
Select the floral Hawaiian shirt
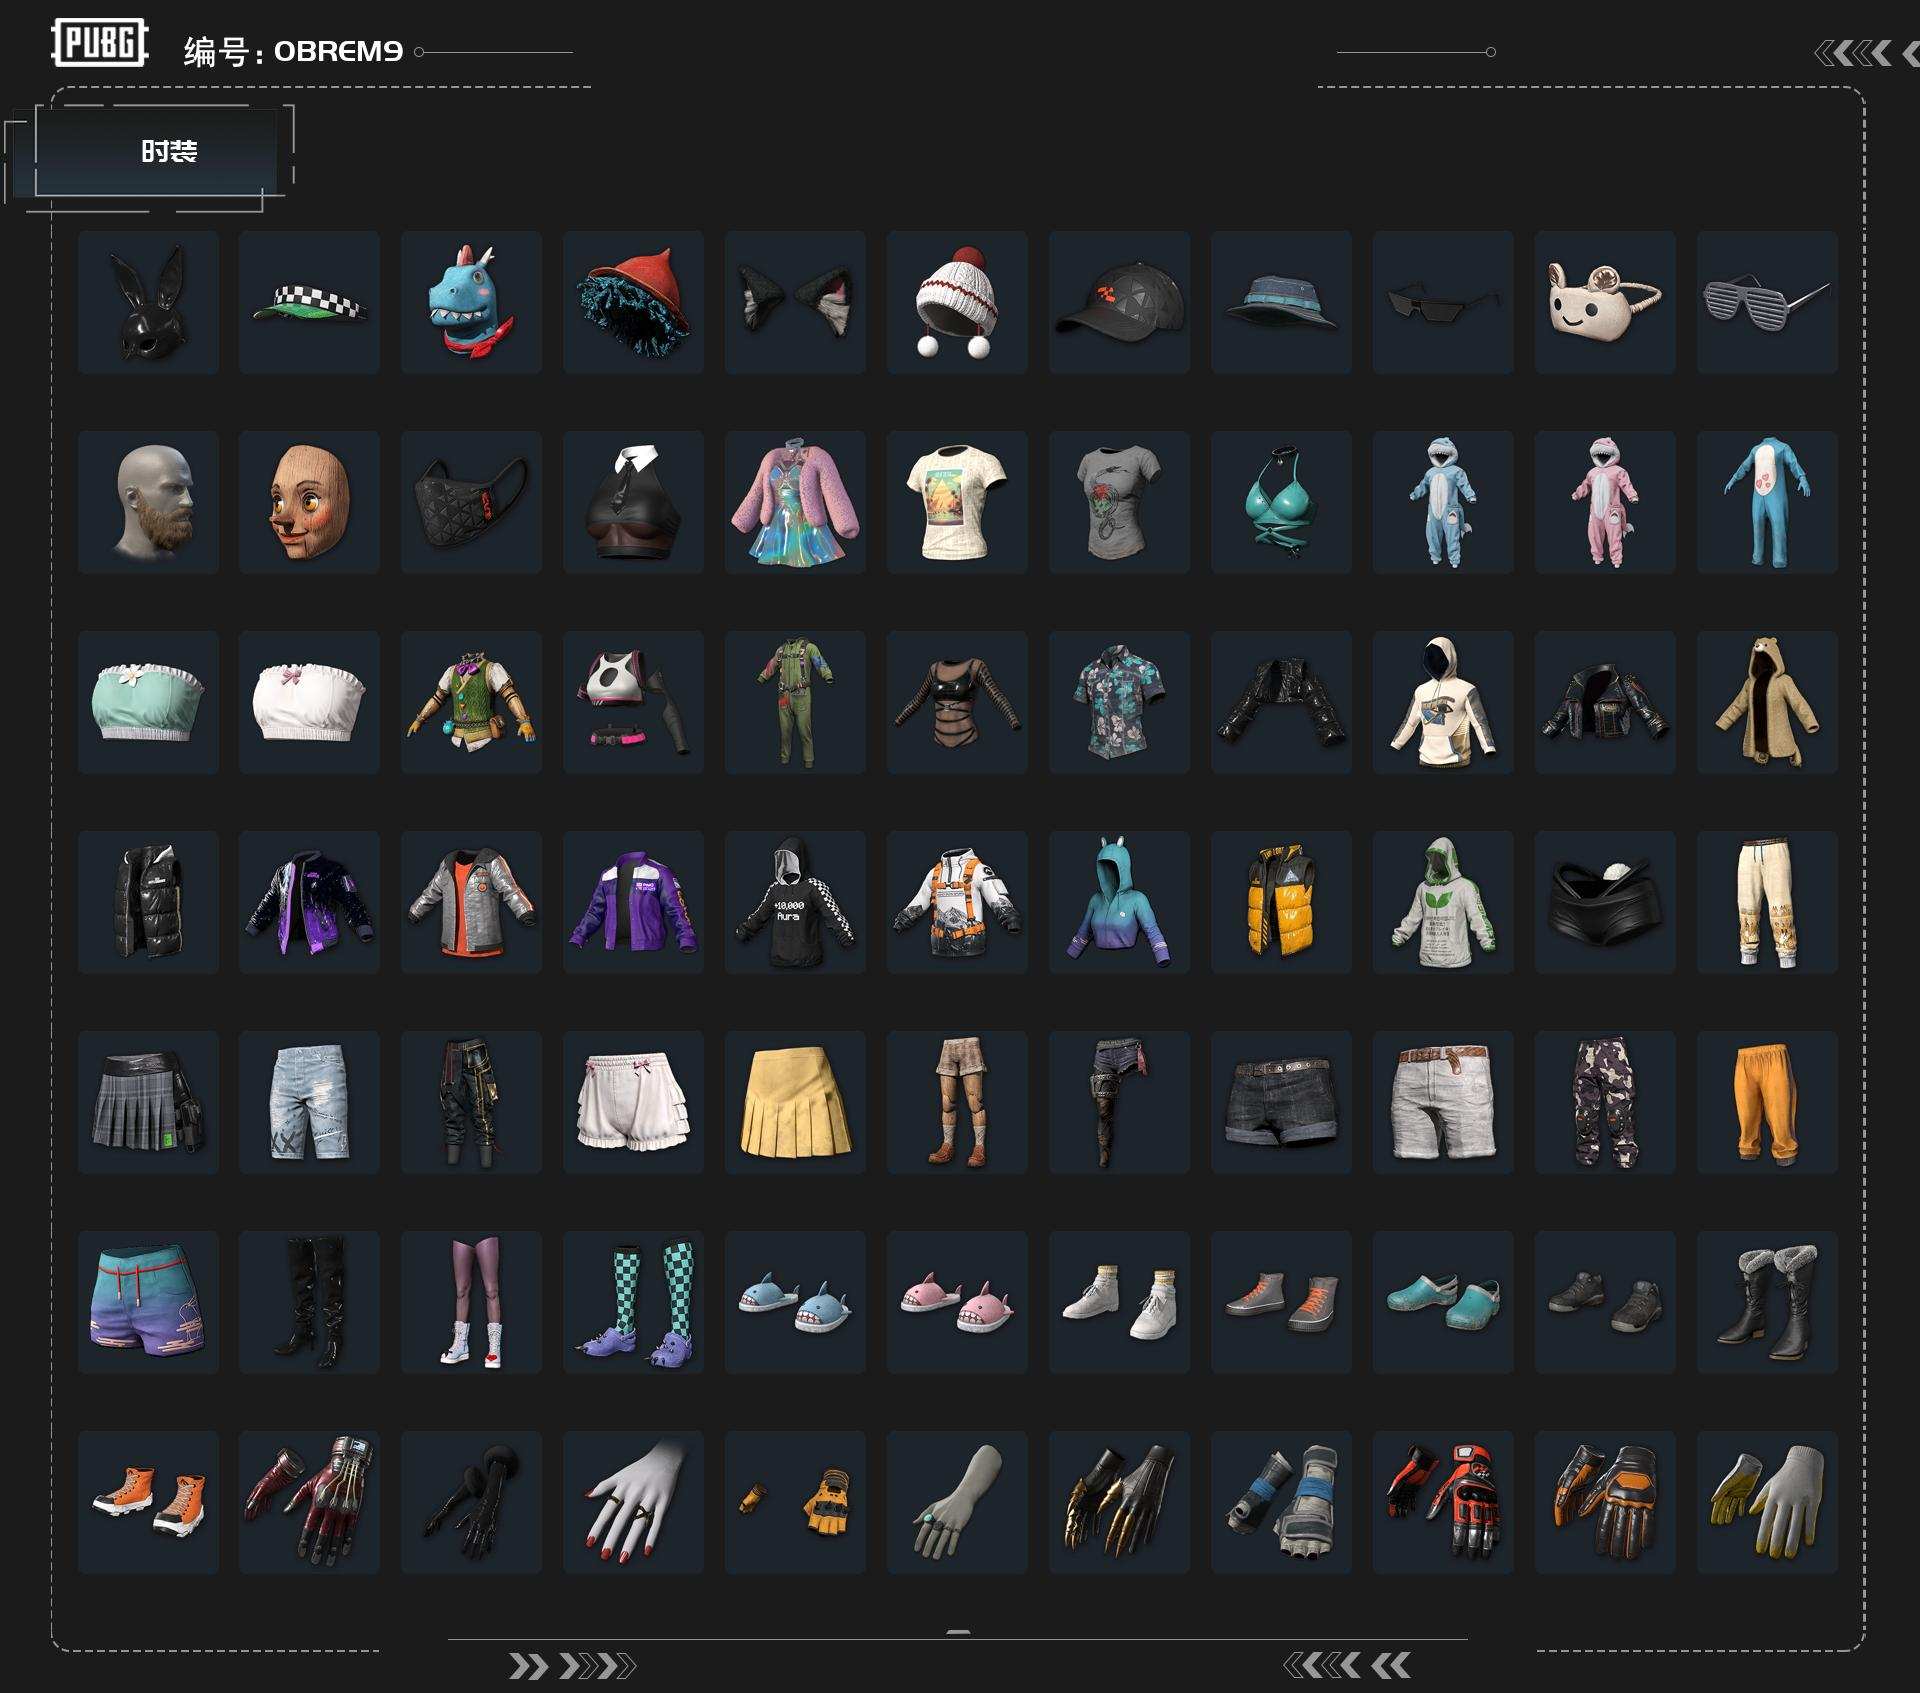click(x=1119, y=702)
